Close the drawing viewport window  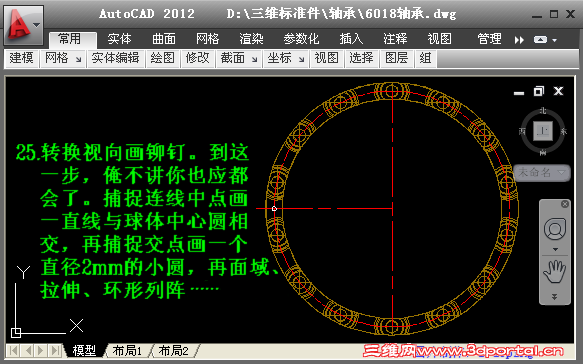pyautogui.click(x=558, y=91)
